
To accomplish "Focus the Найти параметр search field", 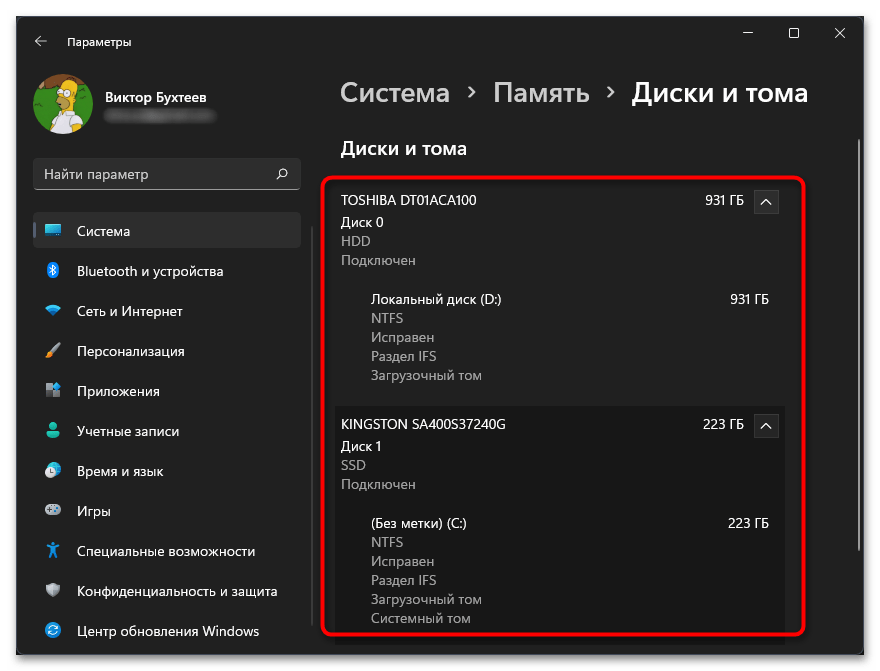I will [155, 174].
